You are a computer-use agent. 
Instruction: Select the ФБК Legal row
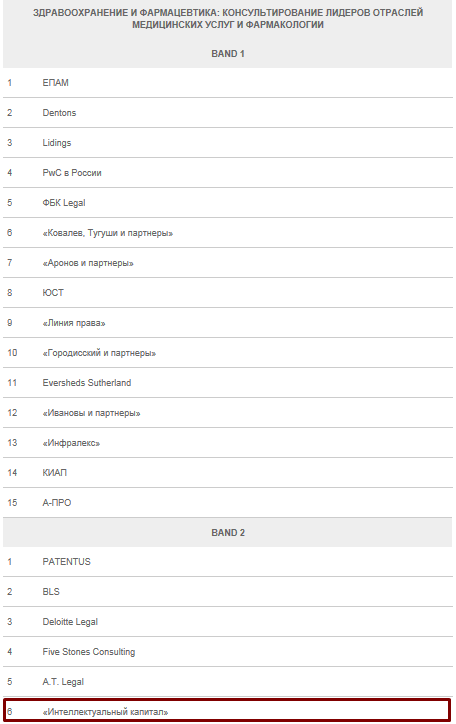pyautogui.click(x=228, y=203)
